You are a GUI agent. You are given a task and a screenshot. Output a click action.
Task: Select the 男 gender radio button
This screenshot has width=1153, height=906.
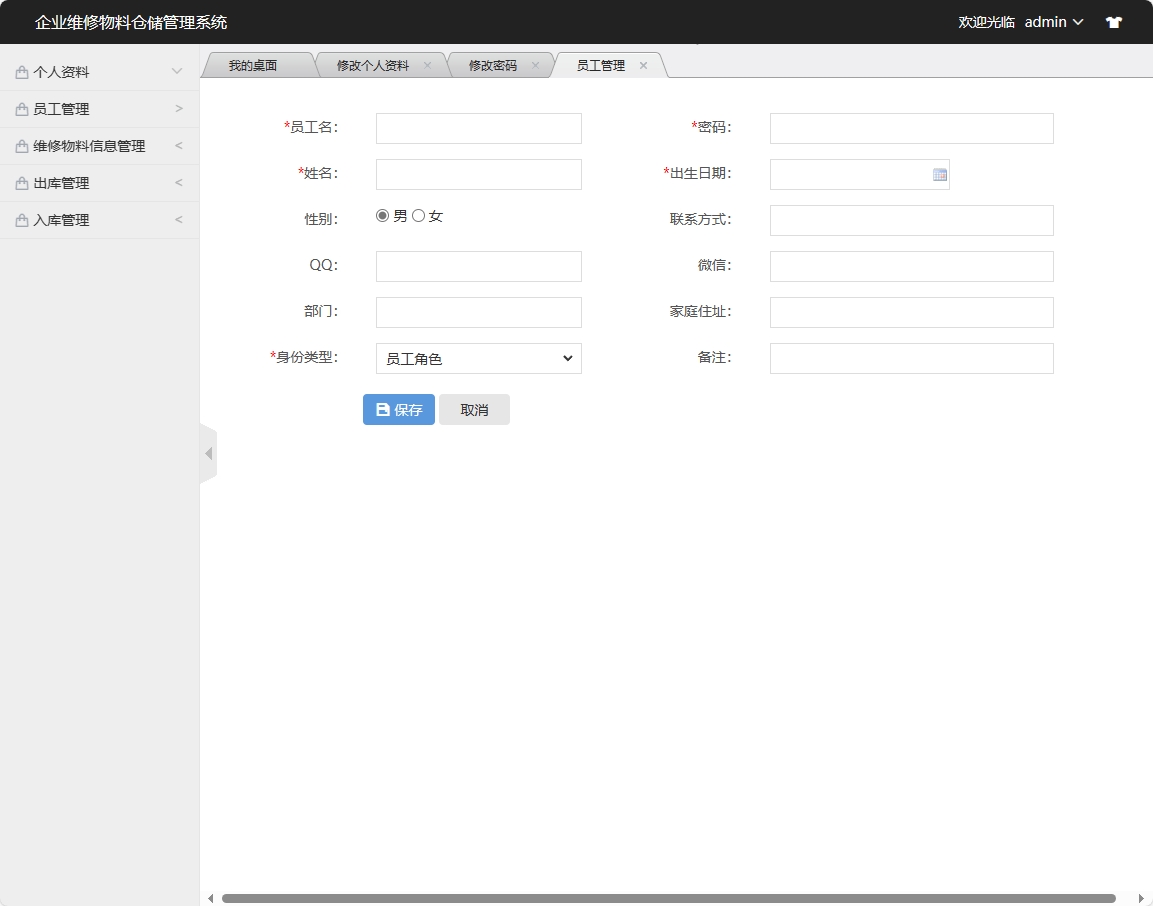tap(382, 214)
